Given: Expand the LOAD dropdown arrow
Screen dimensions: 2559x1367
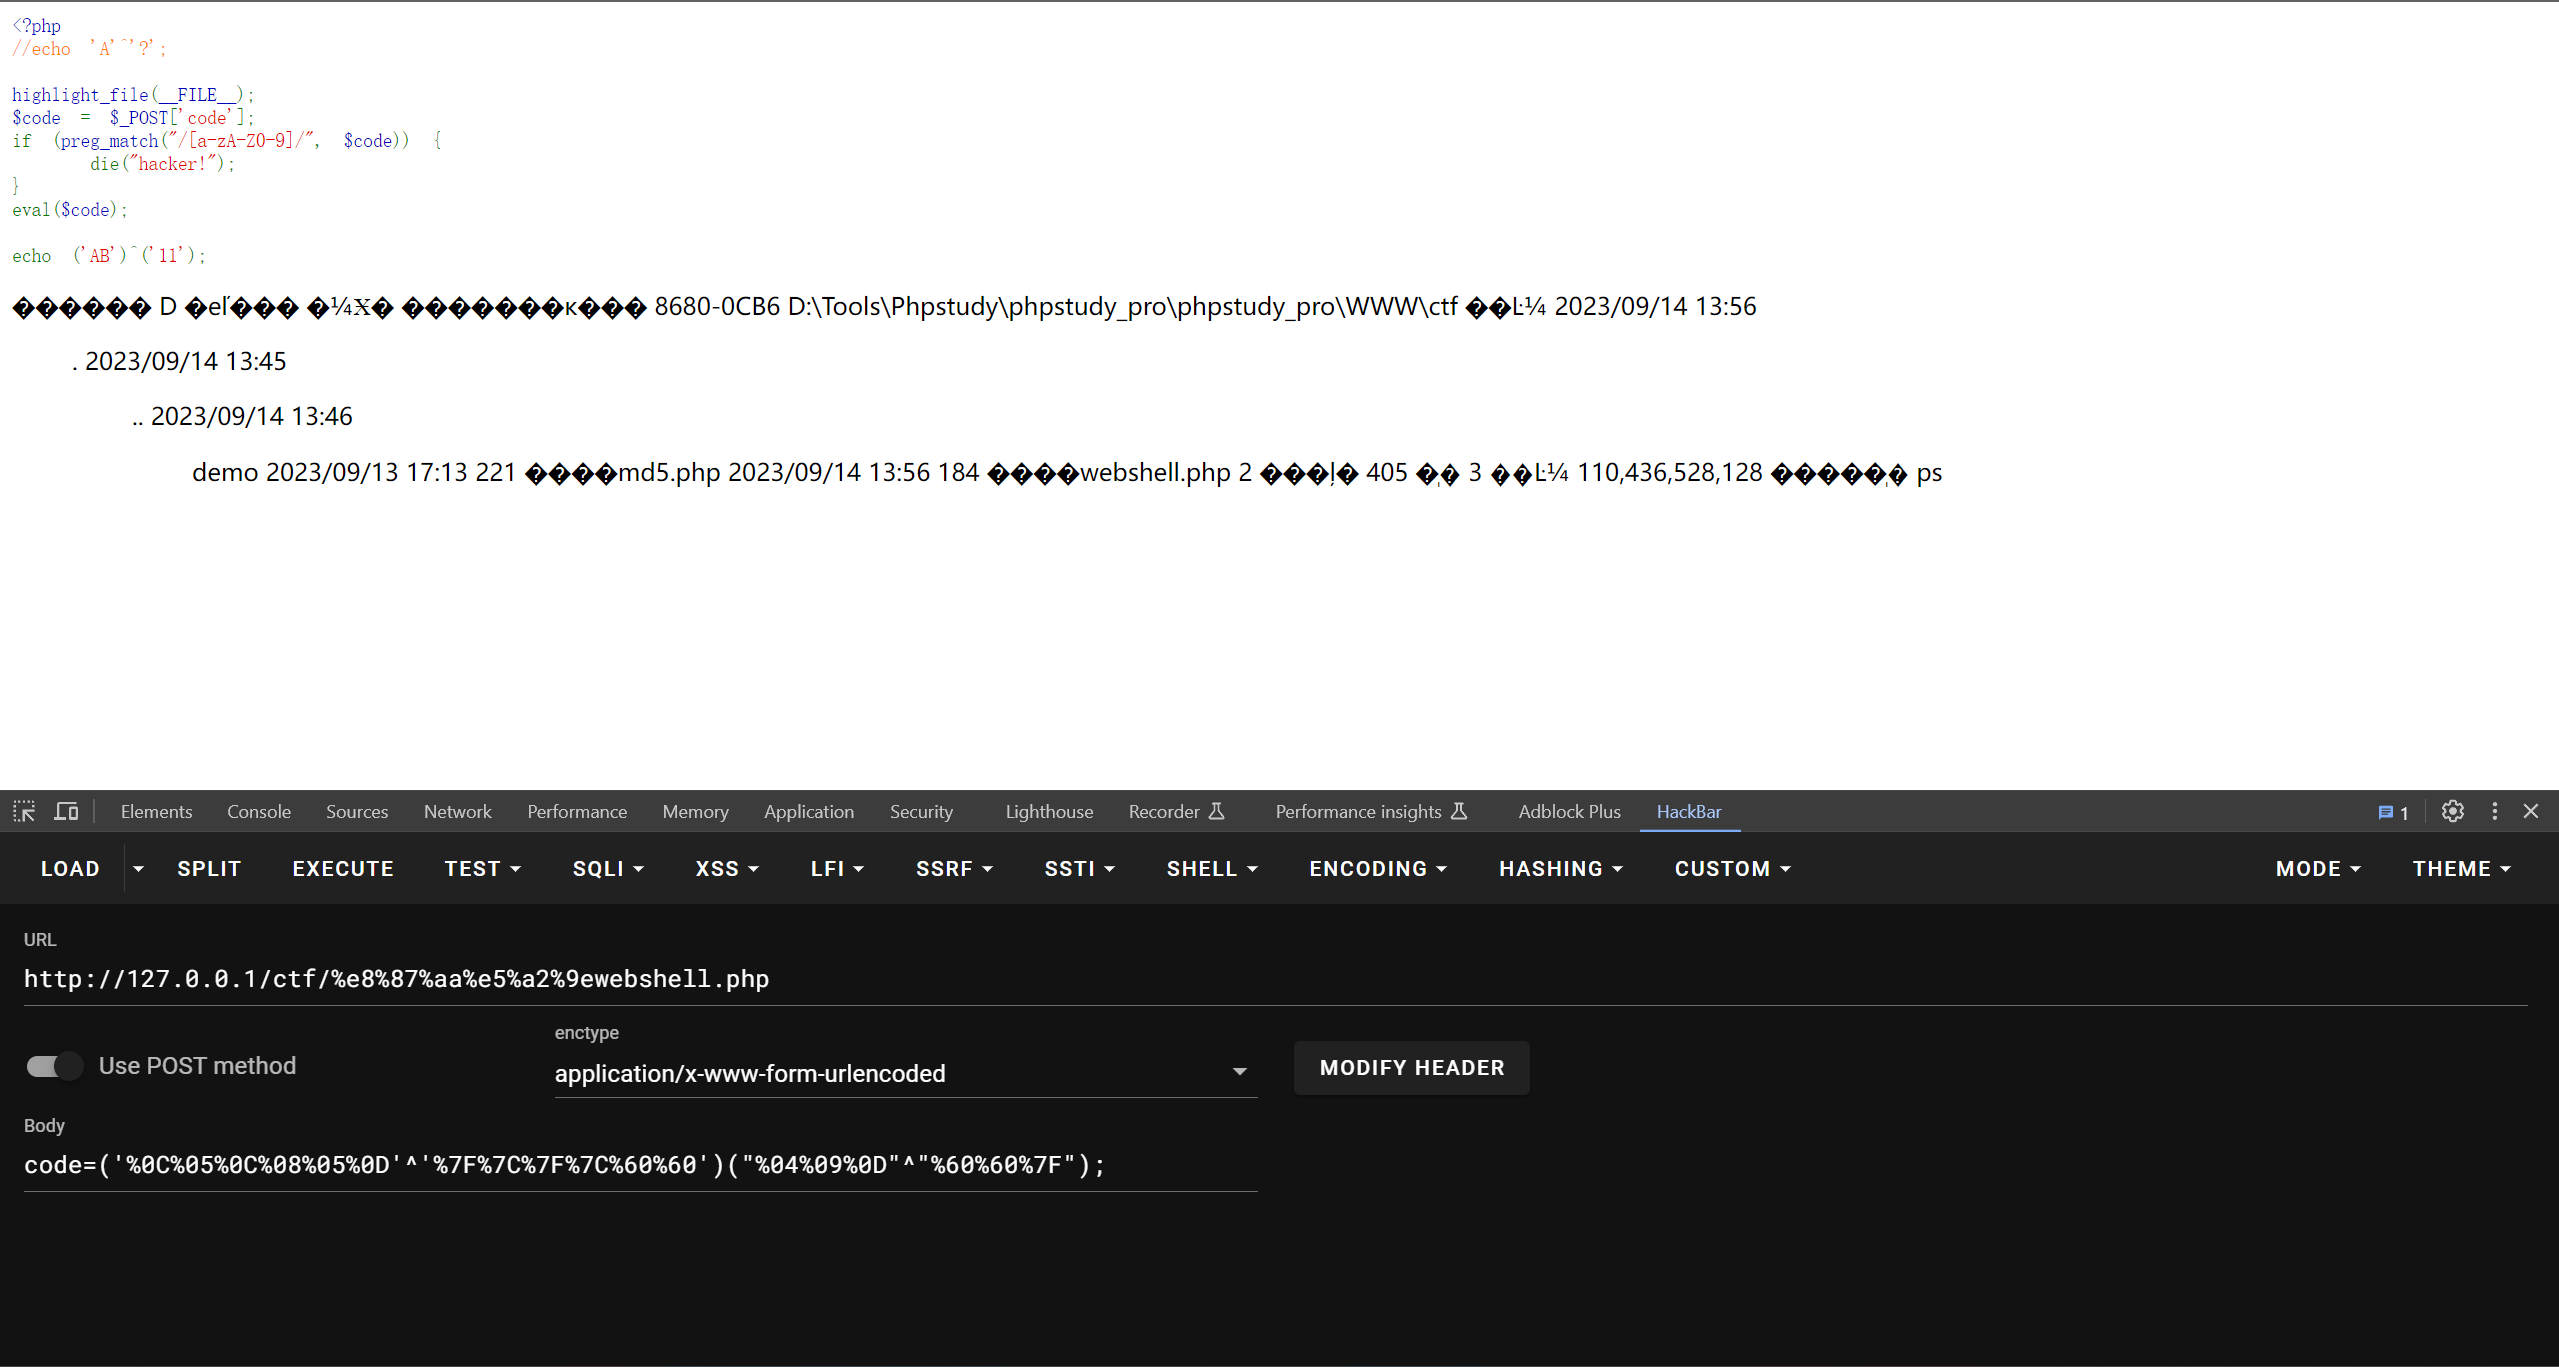Looking at the screenshot, I should pos(138,868).
